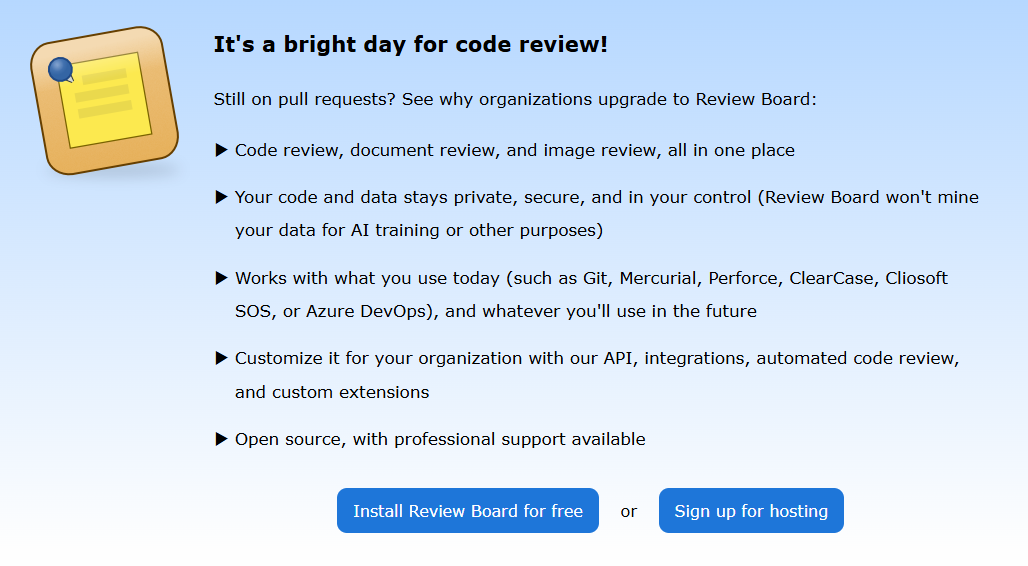Click "Open source, with professional support available" text

[441, 439]
